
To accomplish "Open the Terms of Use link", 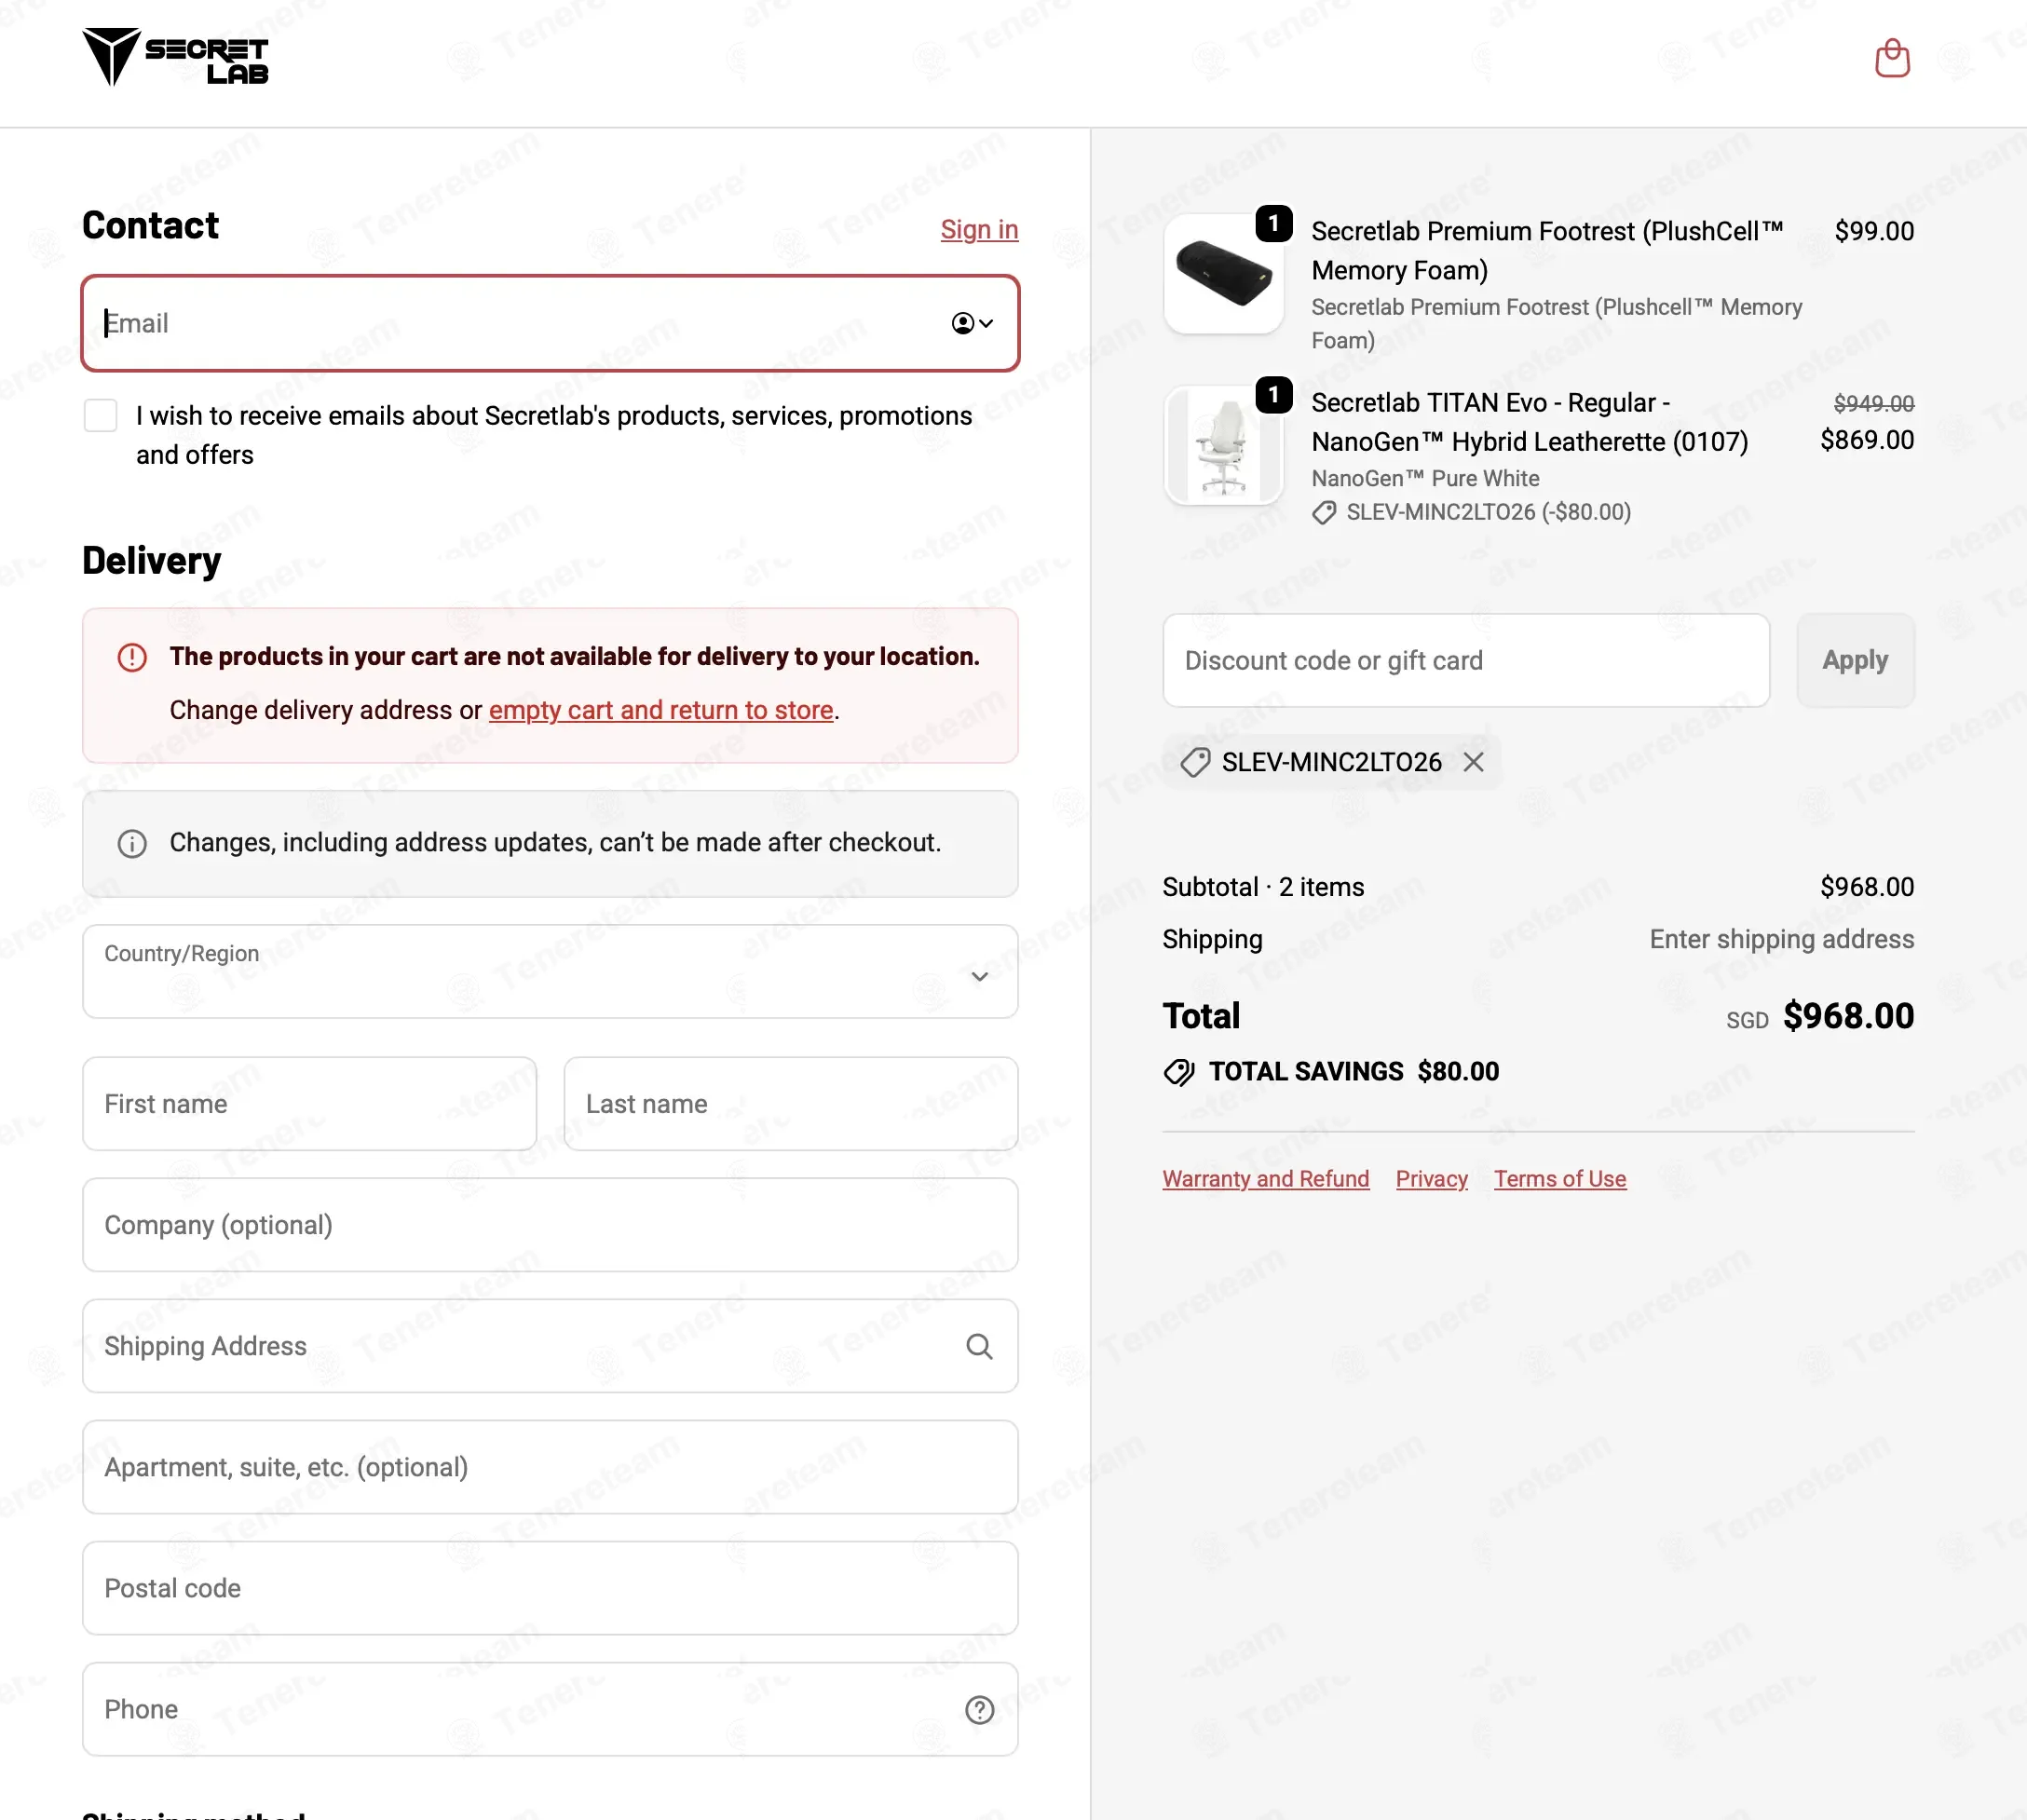I will 1559,1179.
